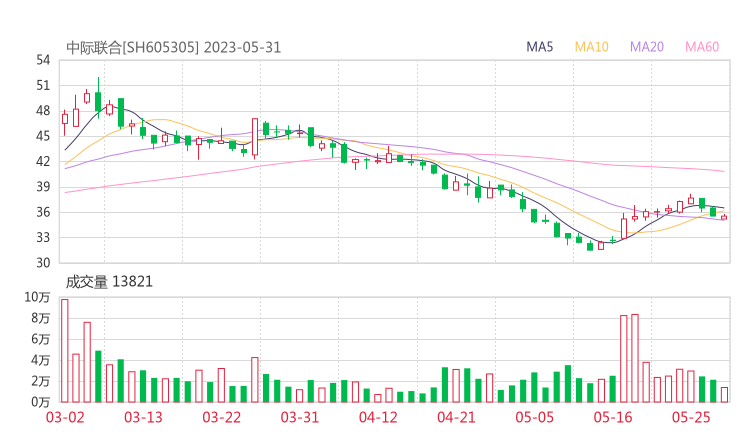The image size is (740, 440).
Task: Click the 6万 volume axis label
Action: (x=40, y=339)
